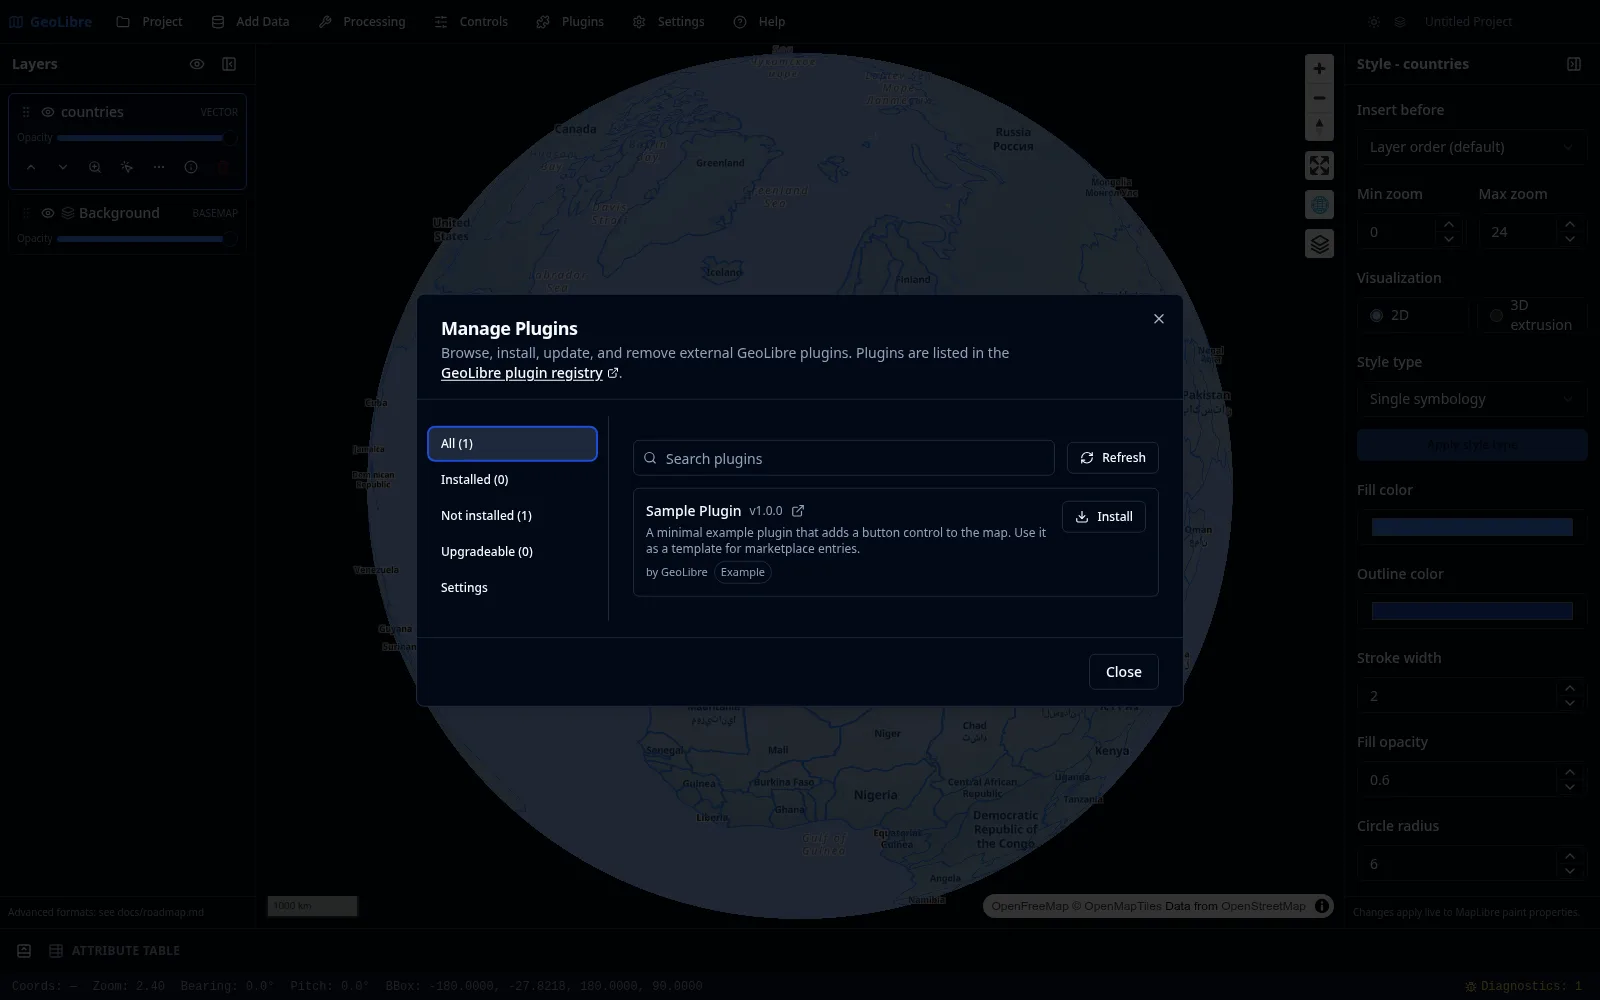Viewport: 1600px width, 1000px height.
Task: Grab the countries layer drag handle
Action: click(x=26, y=113)
